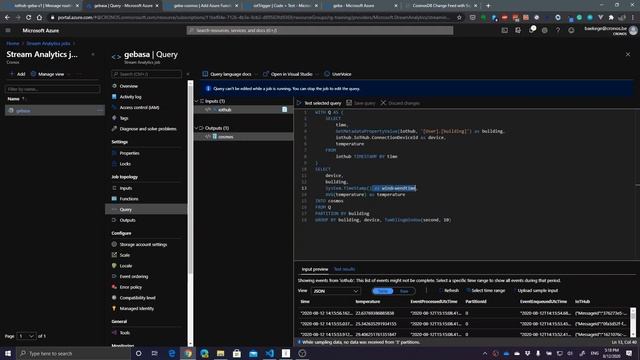This screenshot has height=360, width=640.
Task: Open the Locale configuration item
Action: [126, 266]
